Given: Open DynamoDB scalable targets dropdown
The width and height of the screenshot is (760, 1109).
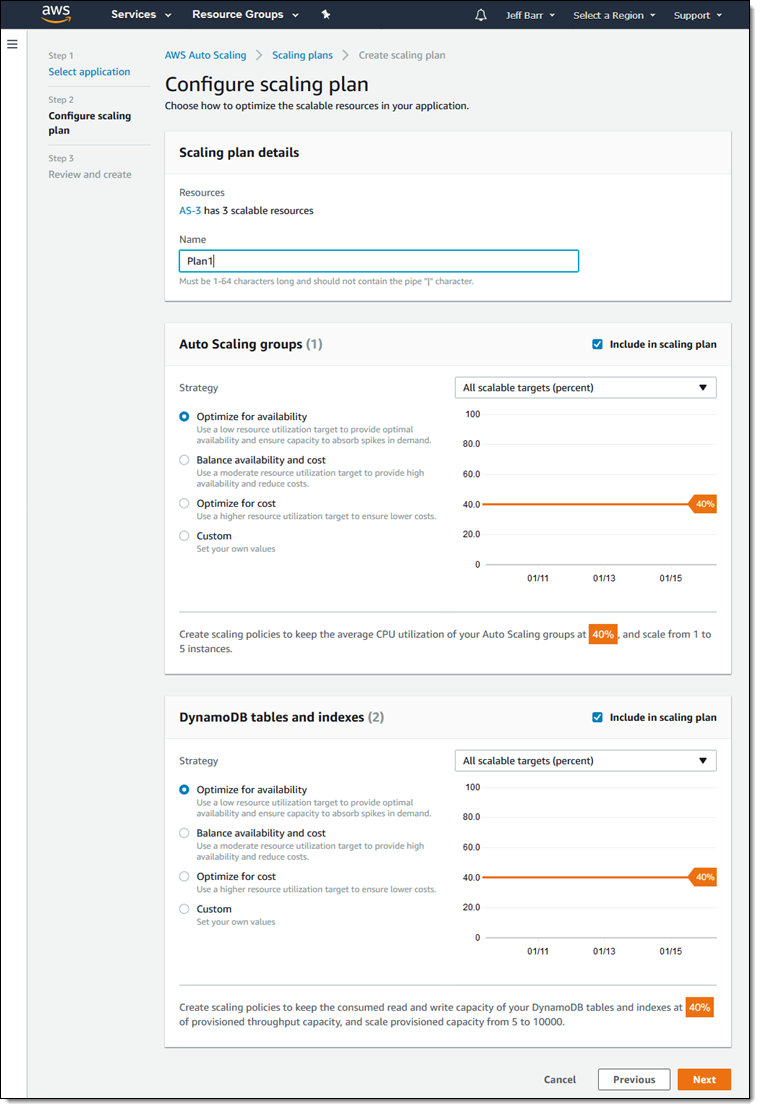Looking at the screenshot, I should point(585,760).
